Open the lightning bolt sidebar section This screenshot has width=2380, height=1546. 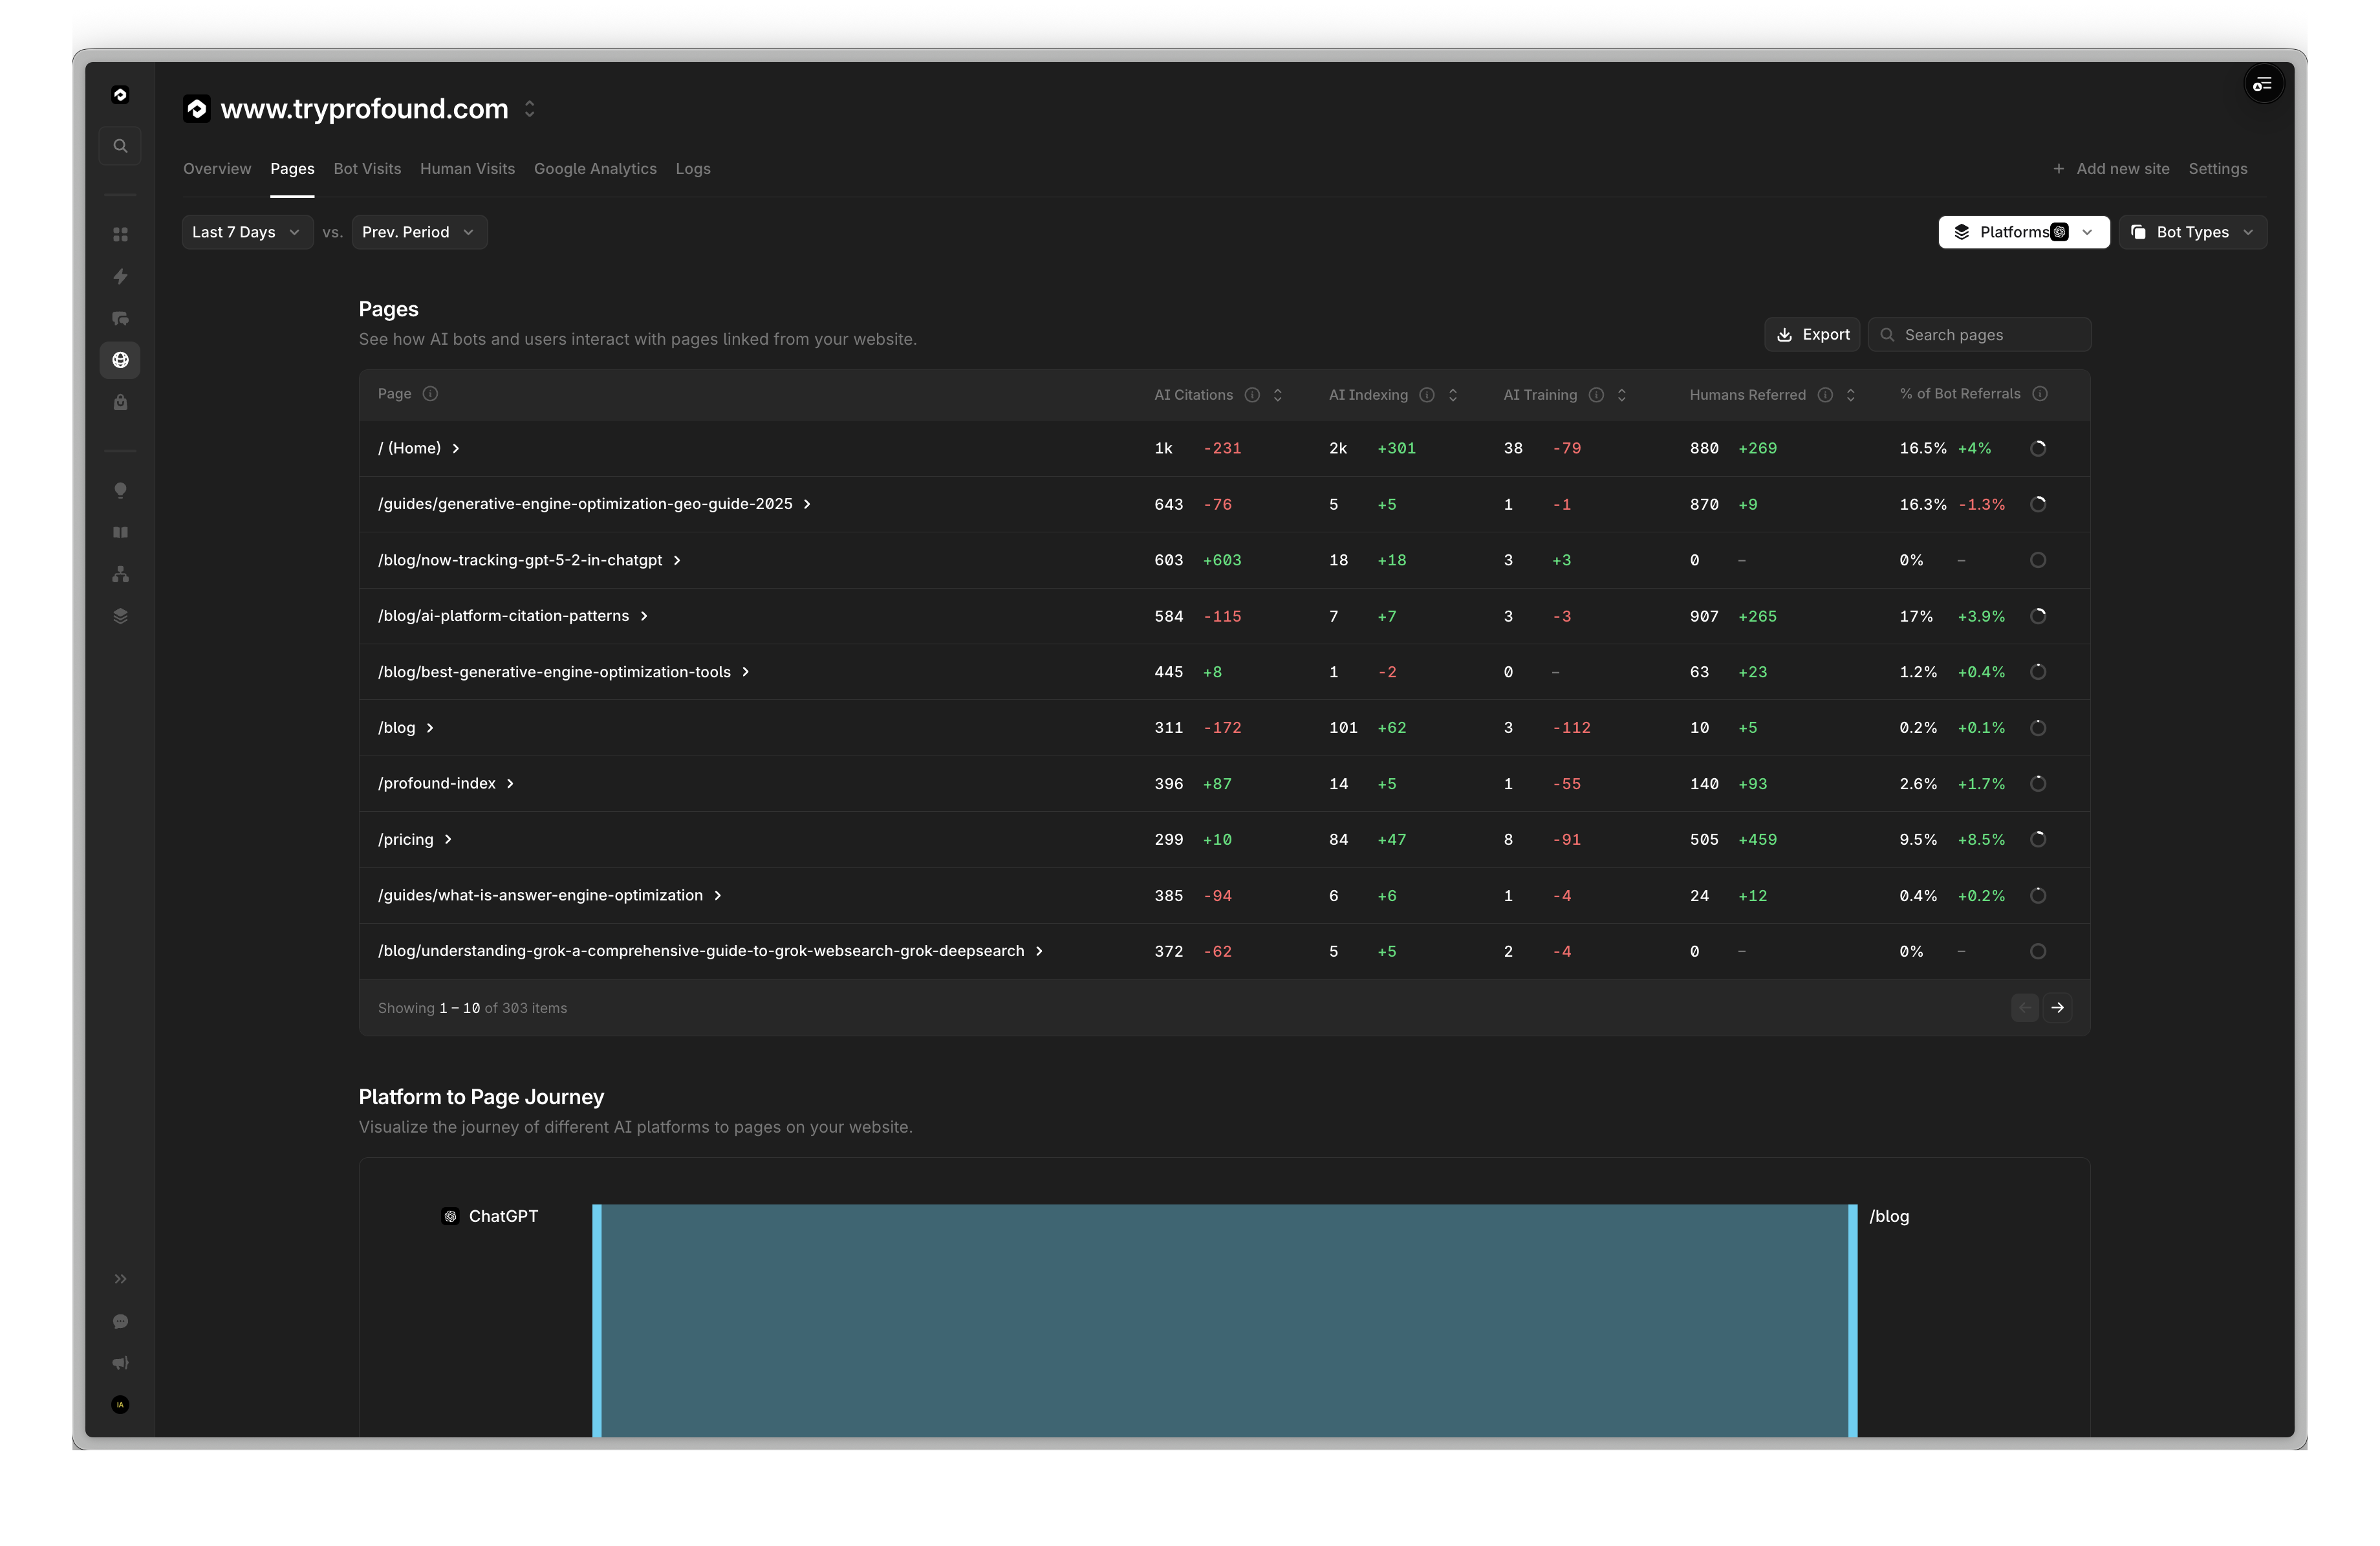click(120, 276)
